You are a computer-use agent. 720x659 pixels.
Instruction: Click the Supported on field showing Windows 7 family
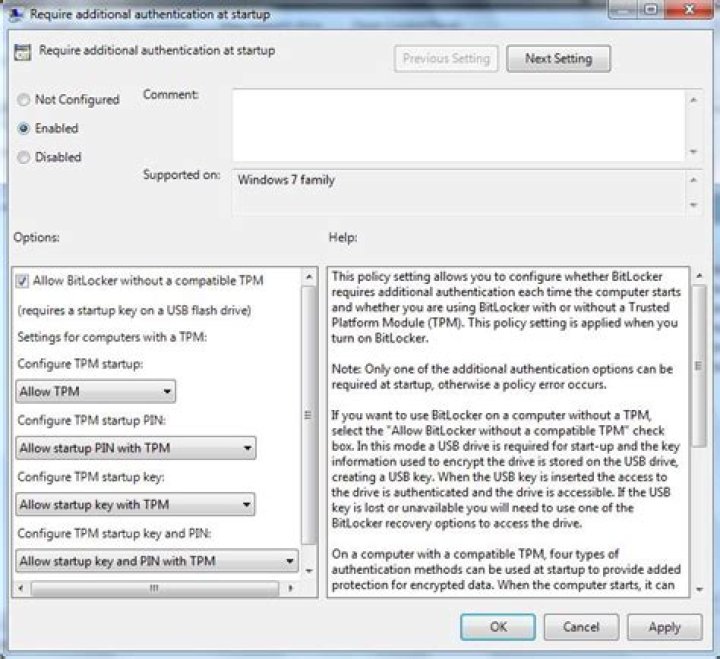point(459,192)
